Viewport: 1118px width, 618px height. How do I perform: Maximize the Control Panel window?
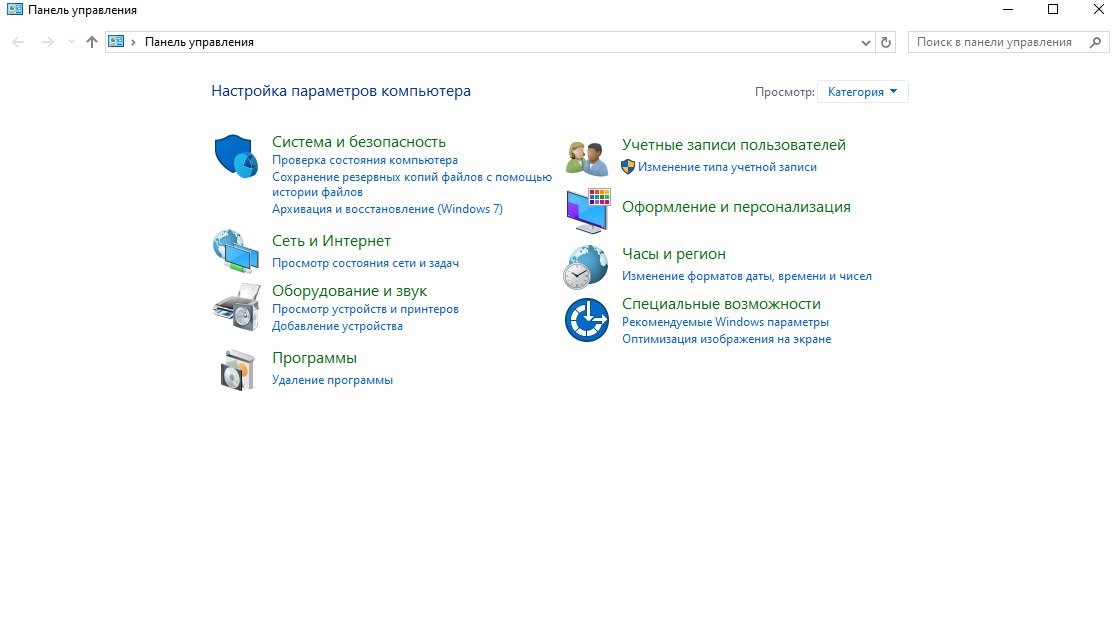pyautogui.click(x=1052, y=10)
